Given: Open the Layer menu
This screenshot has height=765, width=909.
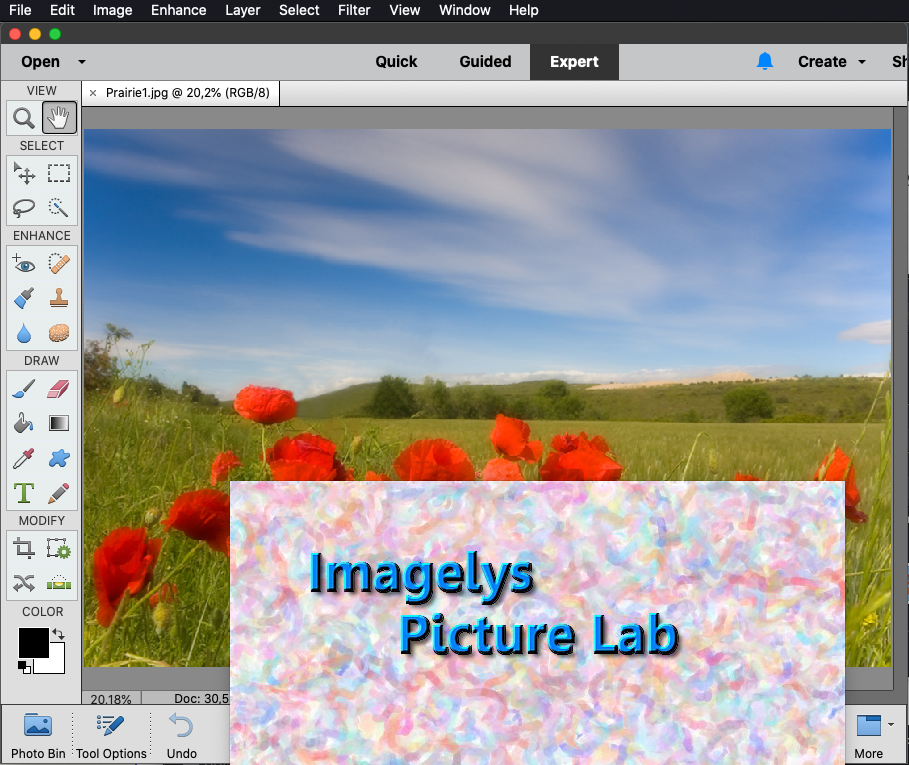Looking at the screenshot, I should pyautogui.click(x=242, y=10).
